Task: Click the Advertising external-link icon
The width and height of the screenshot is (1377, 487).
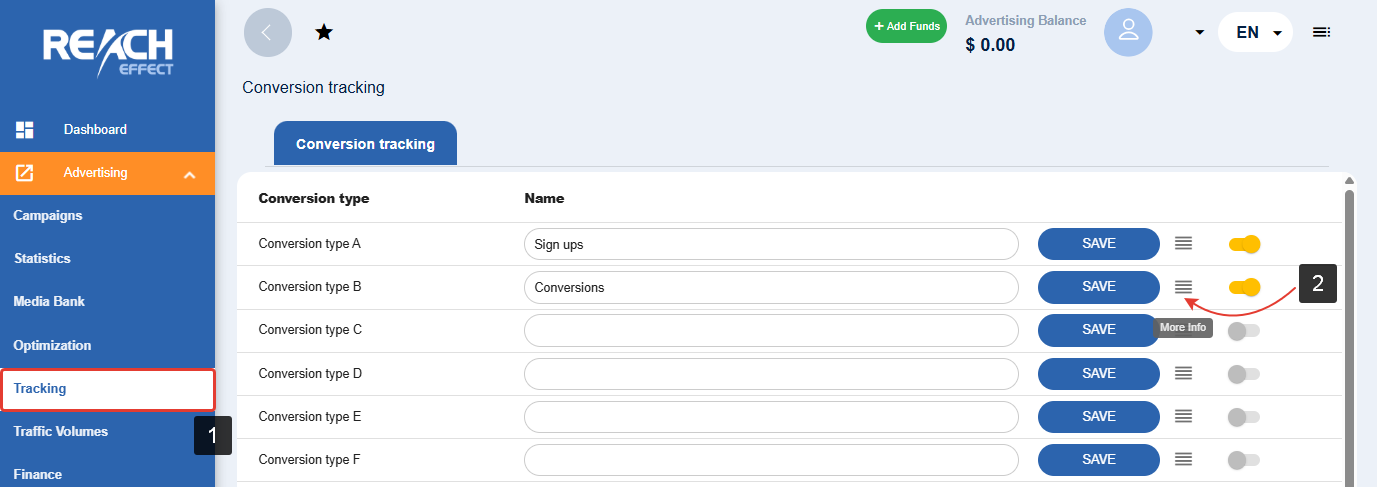Action: [25, 173]
